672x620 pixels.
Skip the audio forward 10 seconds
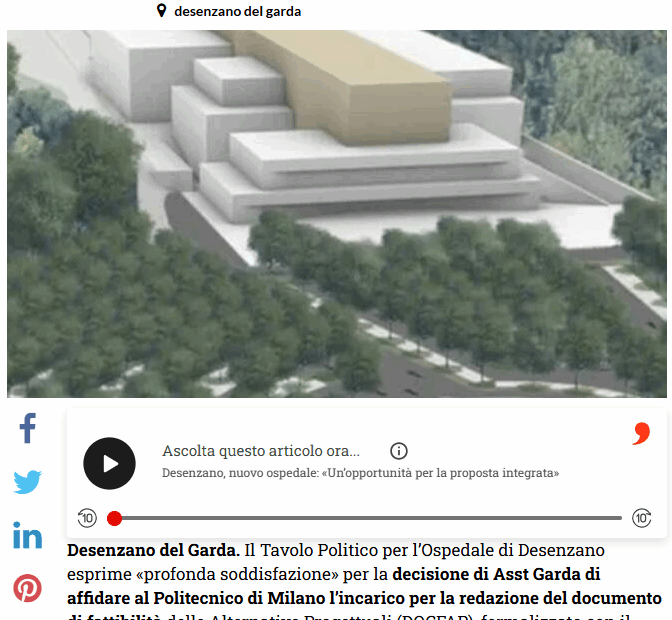[x=641, y=518]
